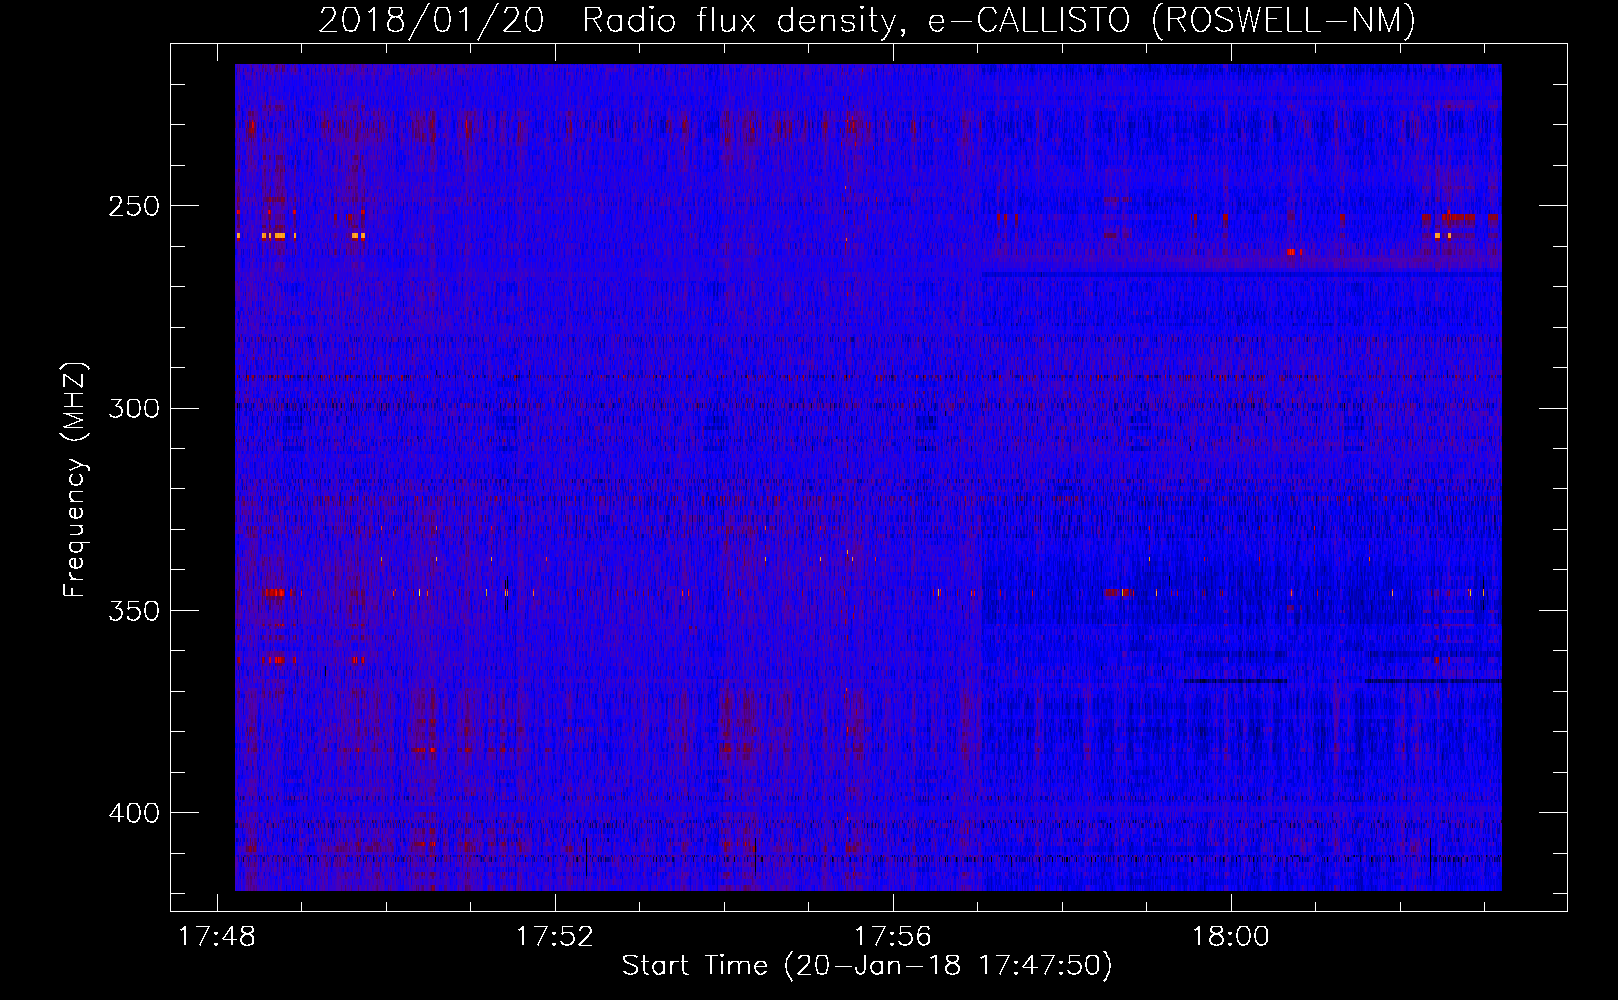Click the 'Frequency (MHZ)' axis label
This screenshot has width=1618, height=1000.
point(75,480)
